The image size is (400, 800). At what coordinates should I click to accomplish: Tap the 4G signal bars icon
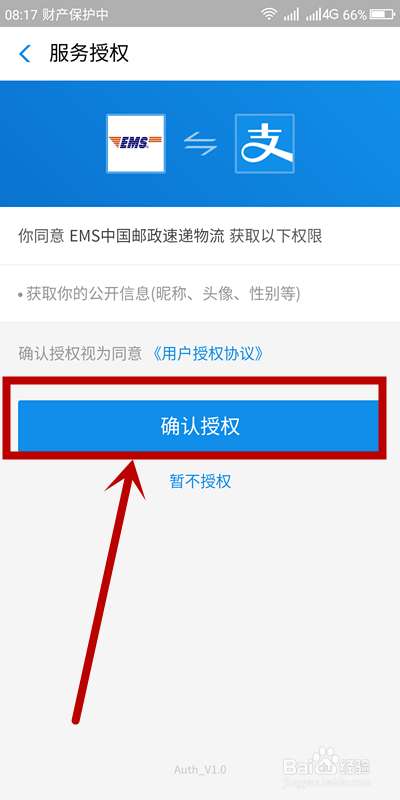pos(322,14)
